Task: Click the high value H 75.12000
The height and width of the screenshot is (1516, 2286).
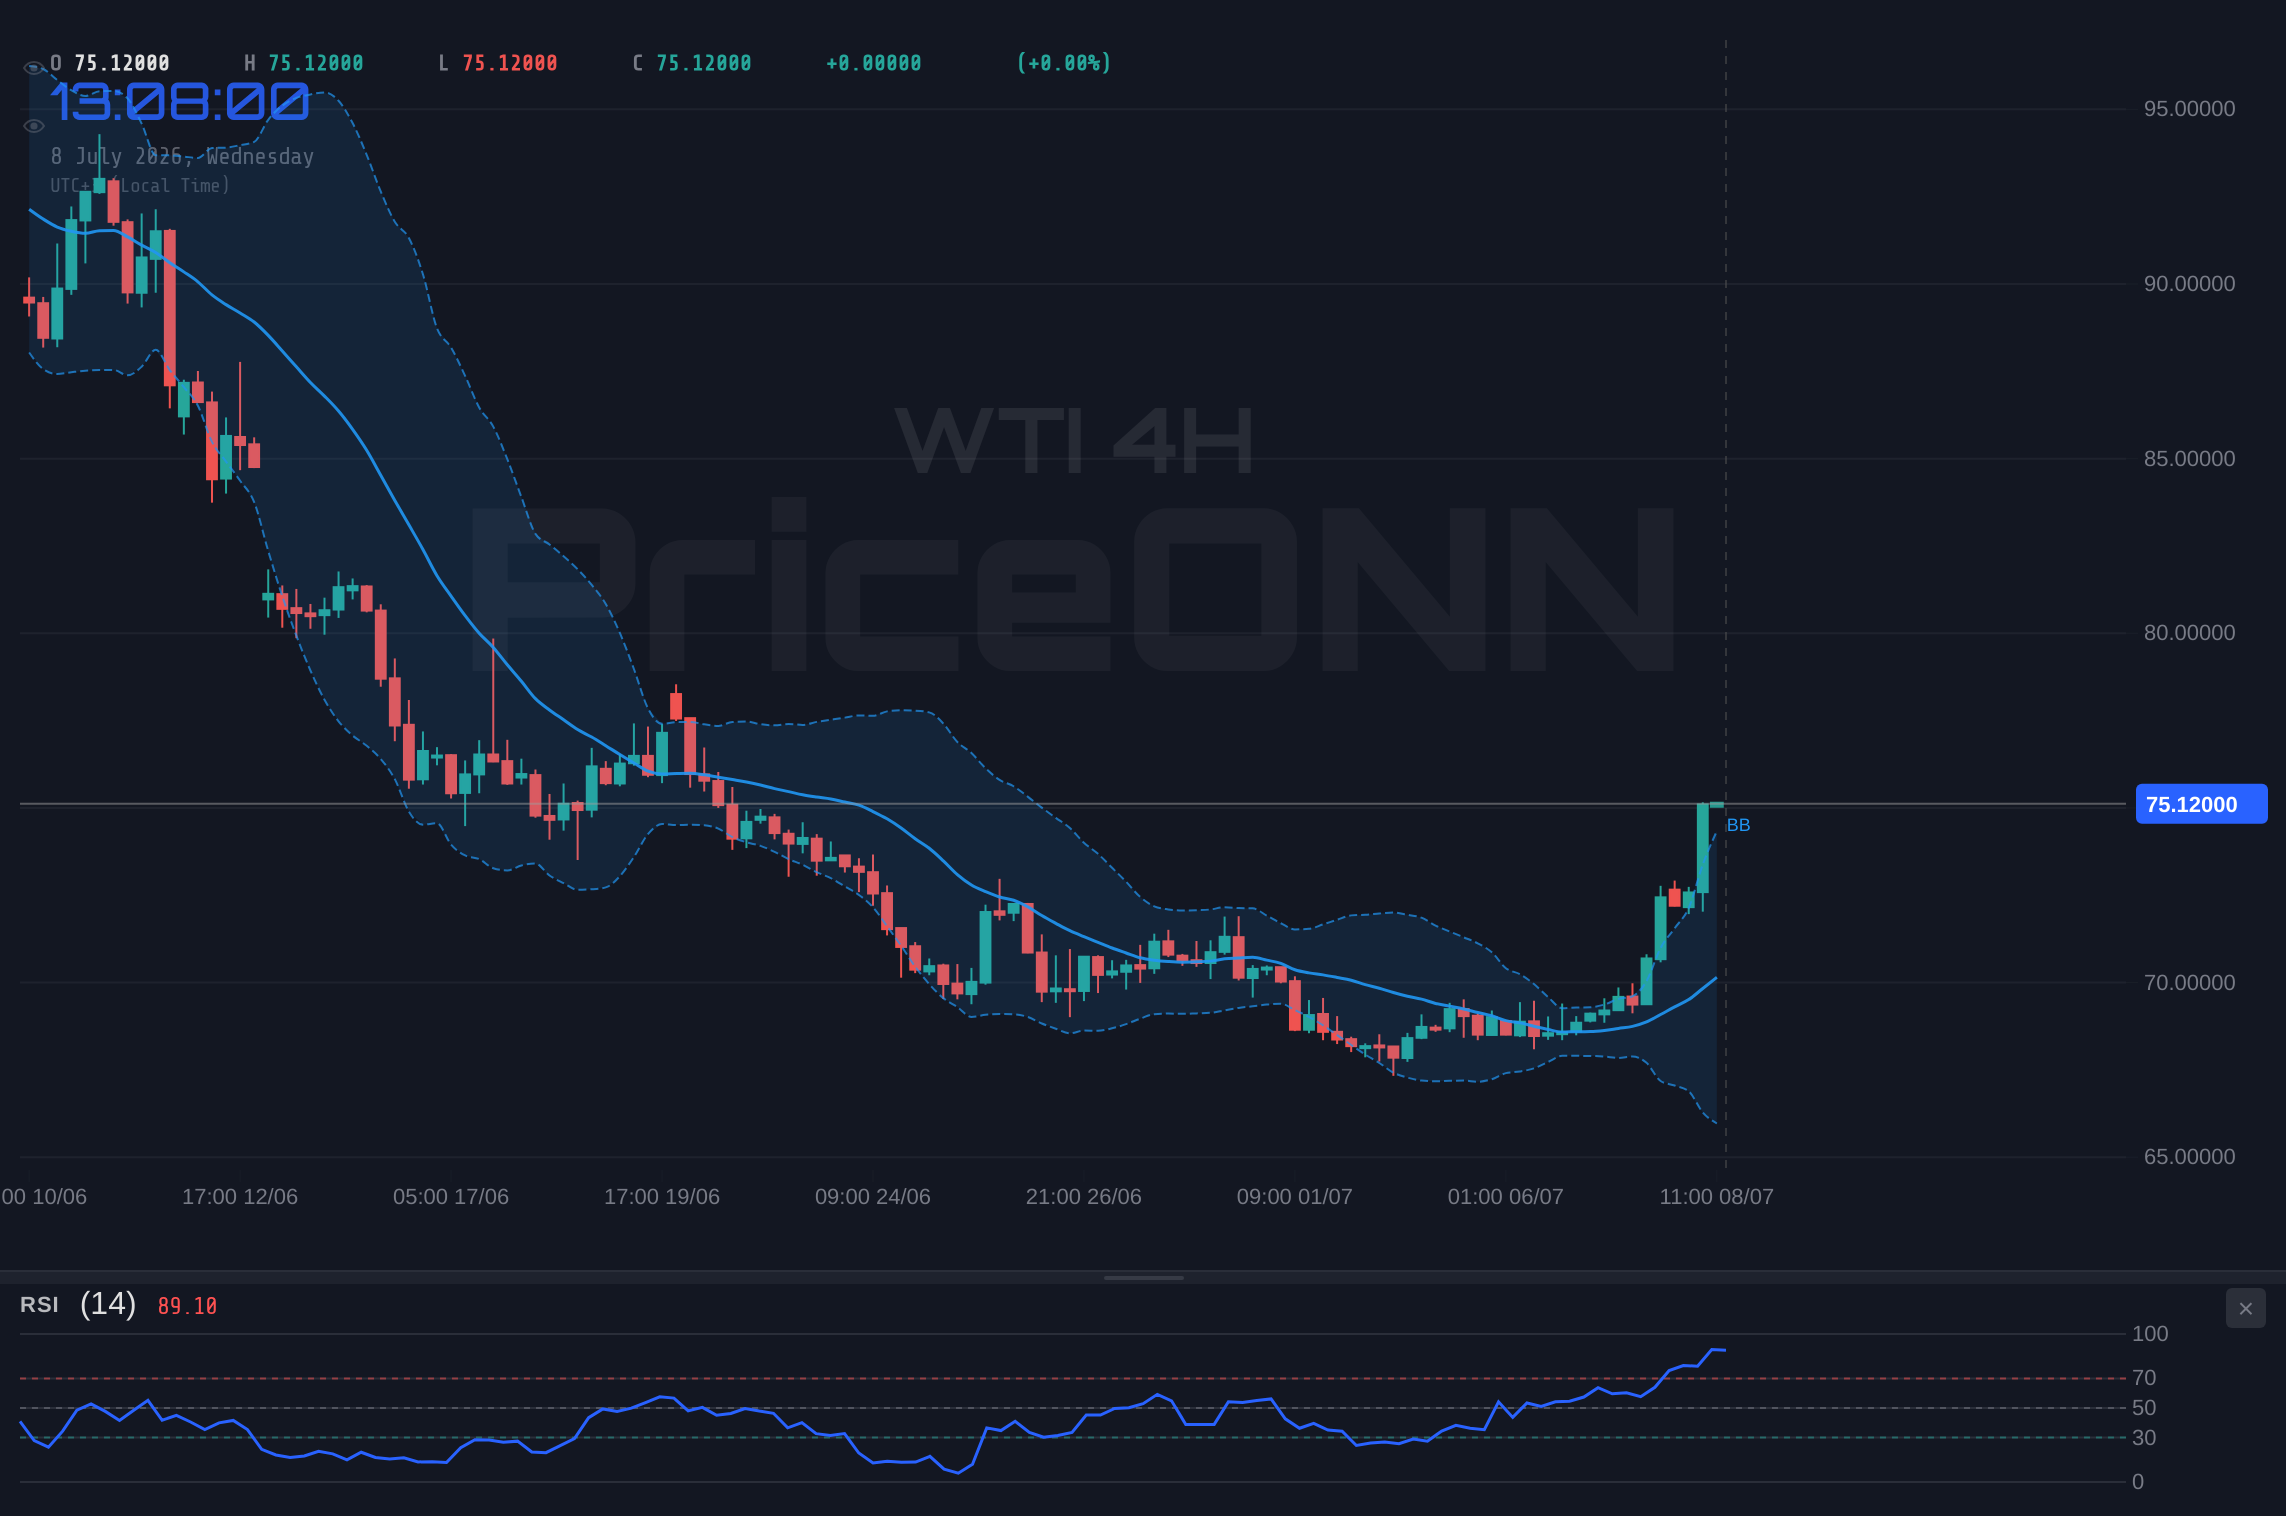Action: tap(304, 63)
